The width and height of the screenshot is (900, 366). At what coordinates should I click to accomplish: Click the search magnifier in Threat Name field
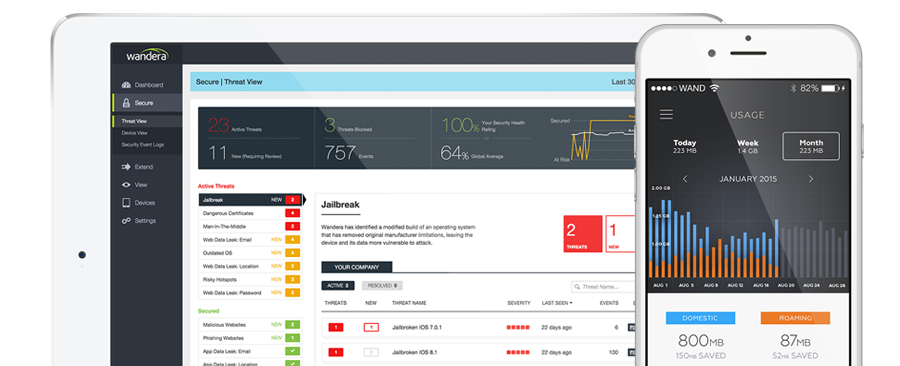pos(576,286)
